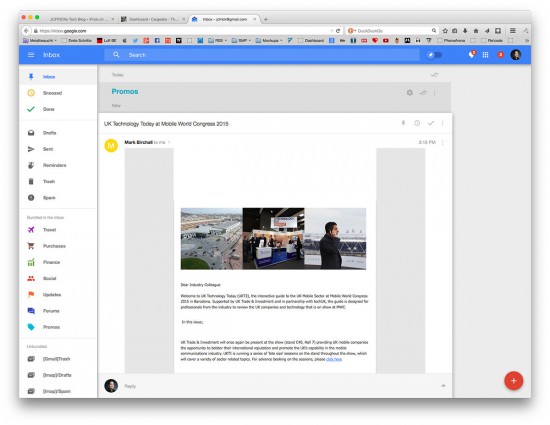Reload the page
The height and width of the screenshot is (425, 550).
coord(338,31)
